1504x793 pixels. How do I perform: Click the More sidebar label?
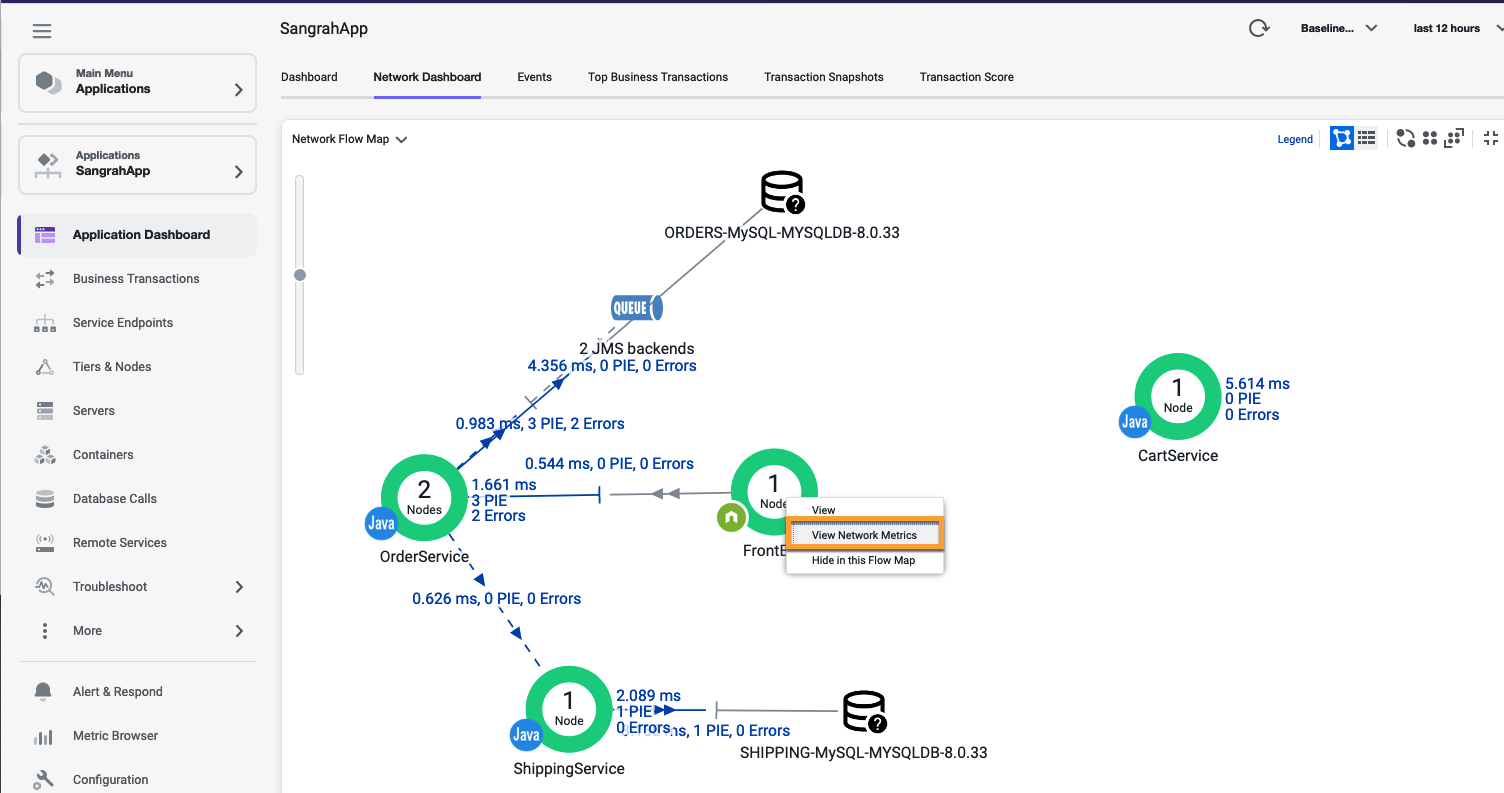pyautogui.click(x=87, y=631)
